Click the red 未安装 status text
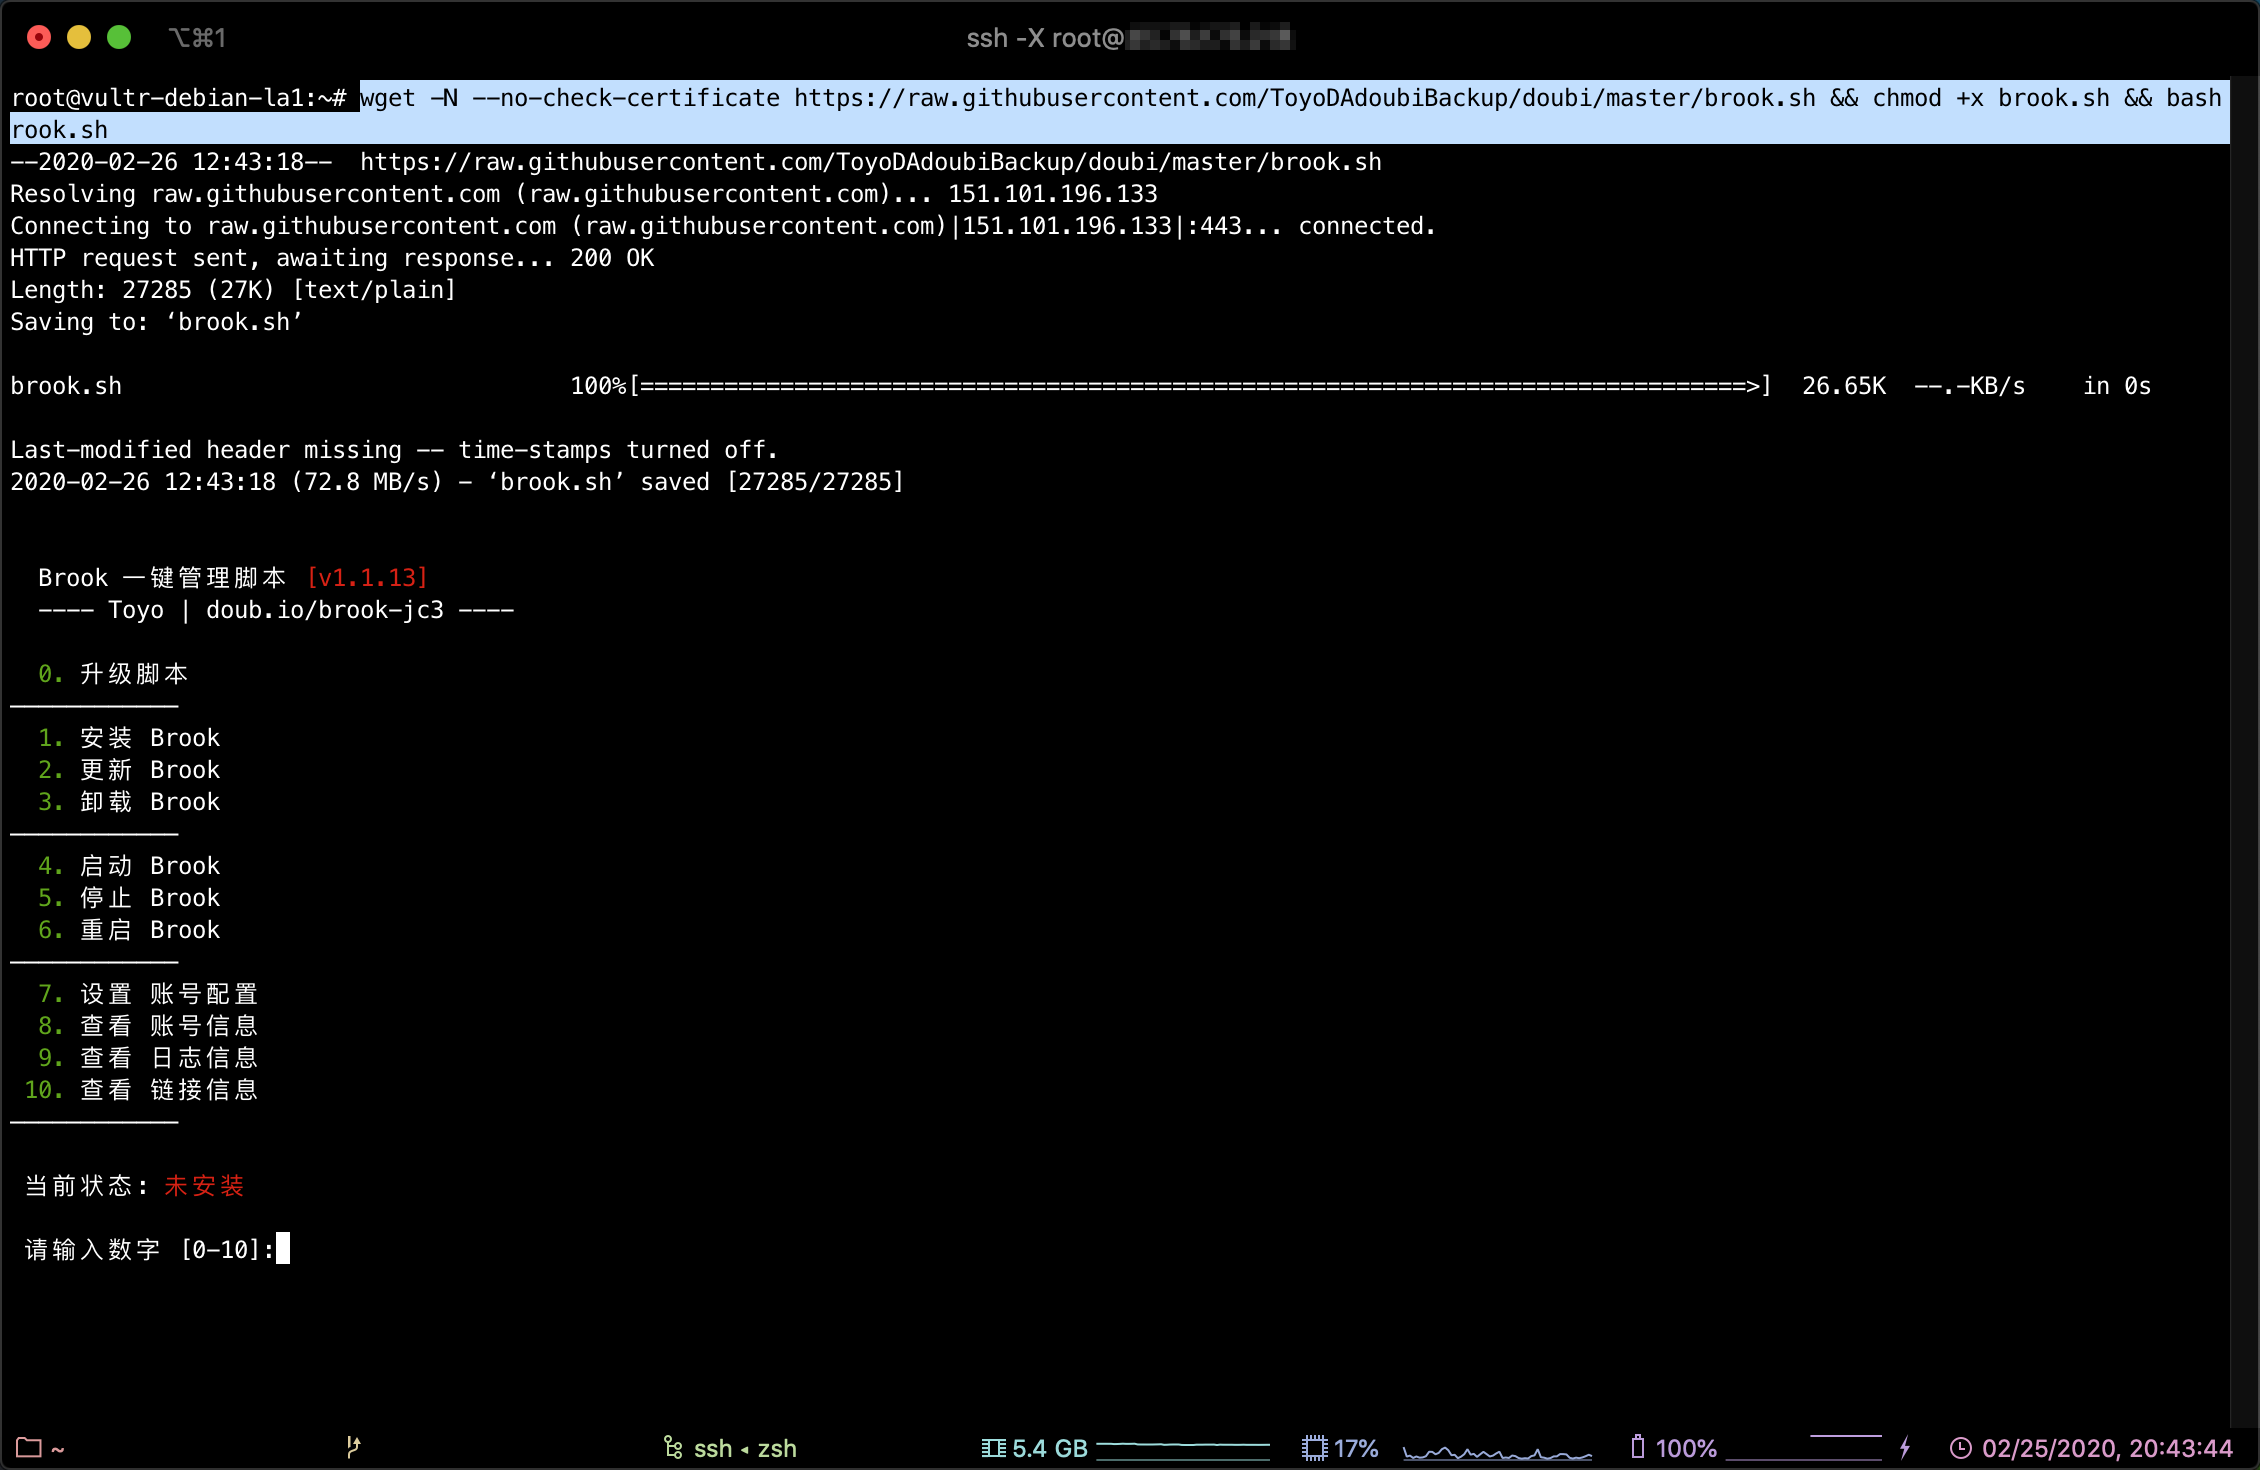2260x1470 pixels. tap(204, 1186)
